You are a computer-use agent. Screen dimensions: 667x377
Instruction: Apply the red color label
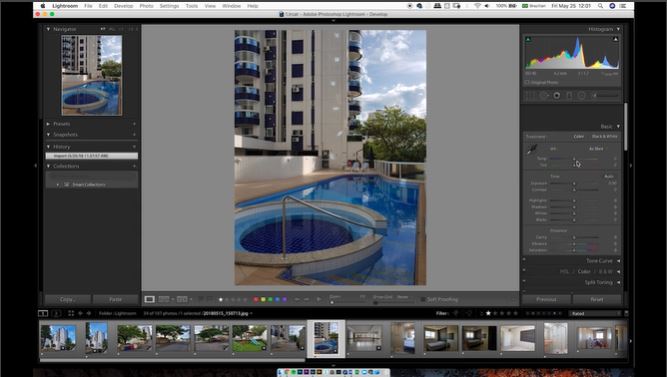click(256, 300)
